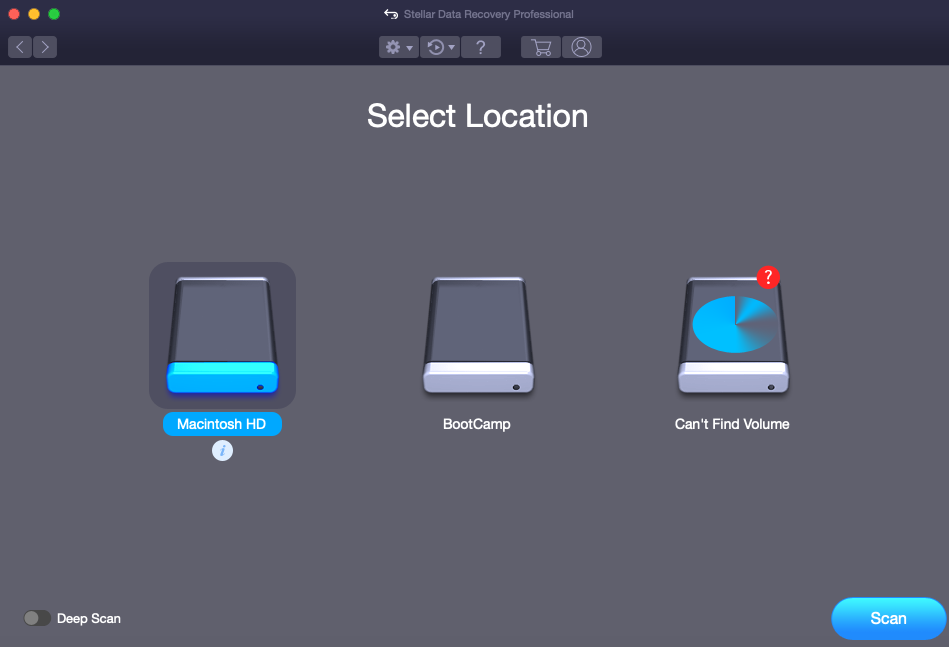Close the window with the red button
Image resolution: width=949 pixels, height=647 pixels.
point(14,14)
